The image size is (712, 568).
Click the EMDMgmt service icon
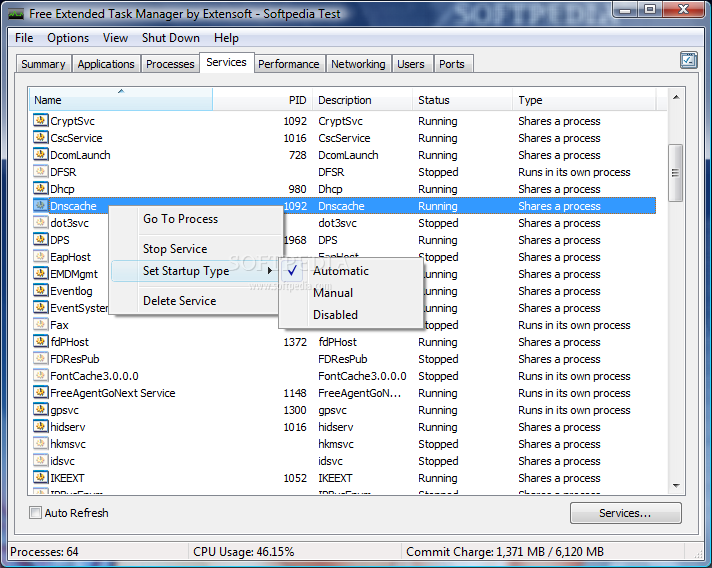coord(40,274)
